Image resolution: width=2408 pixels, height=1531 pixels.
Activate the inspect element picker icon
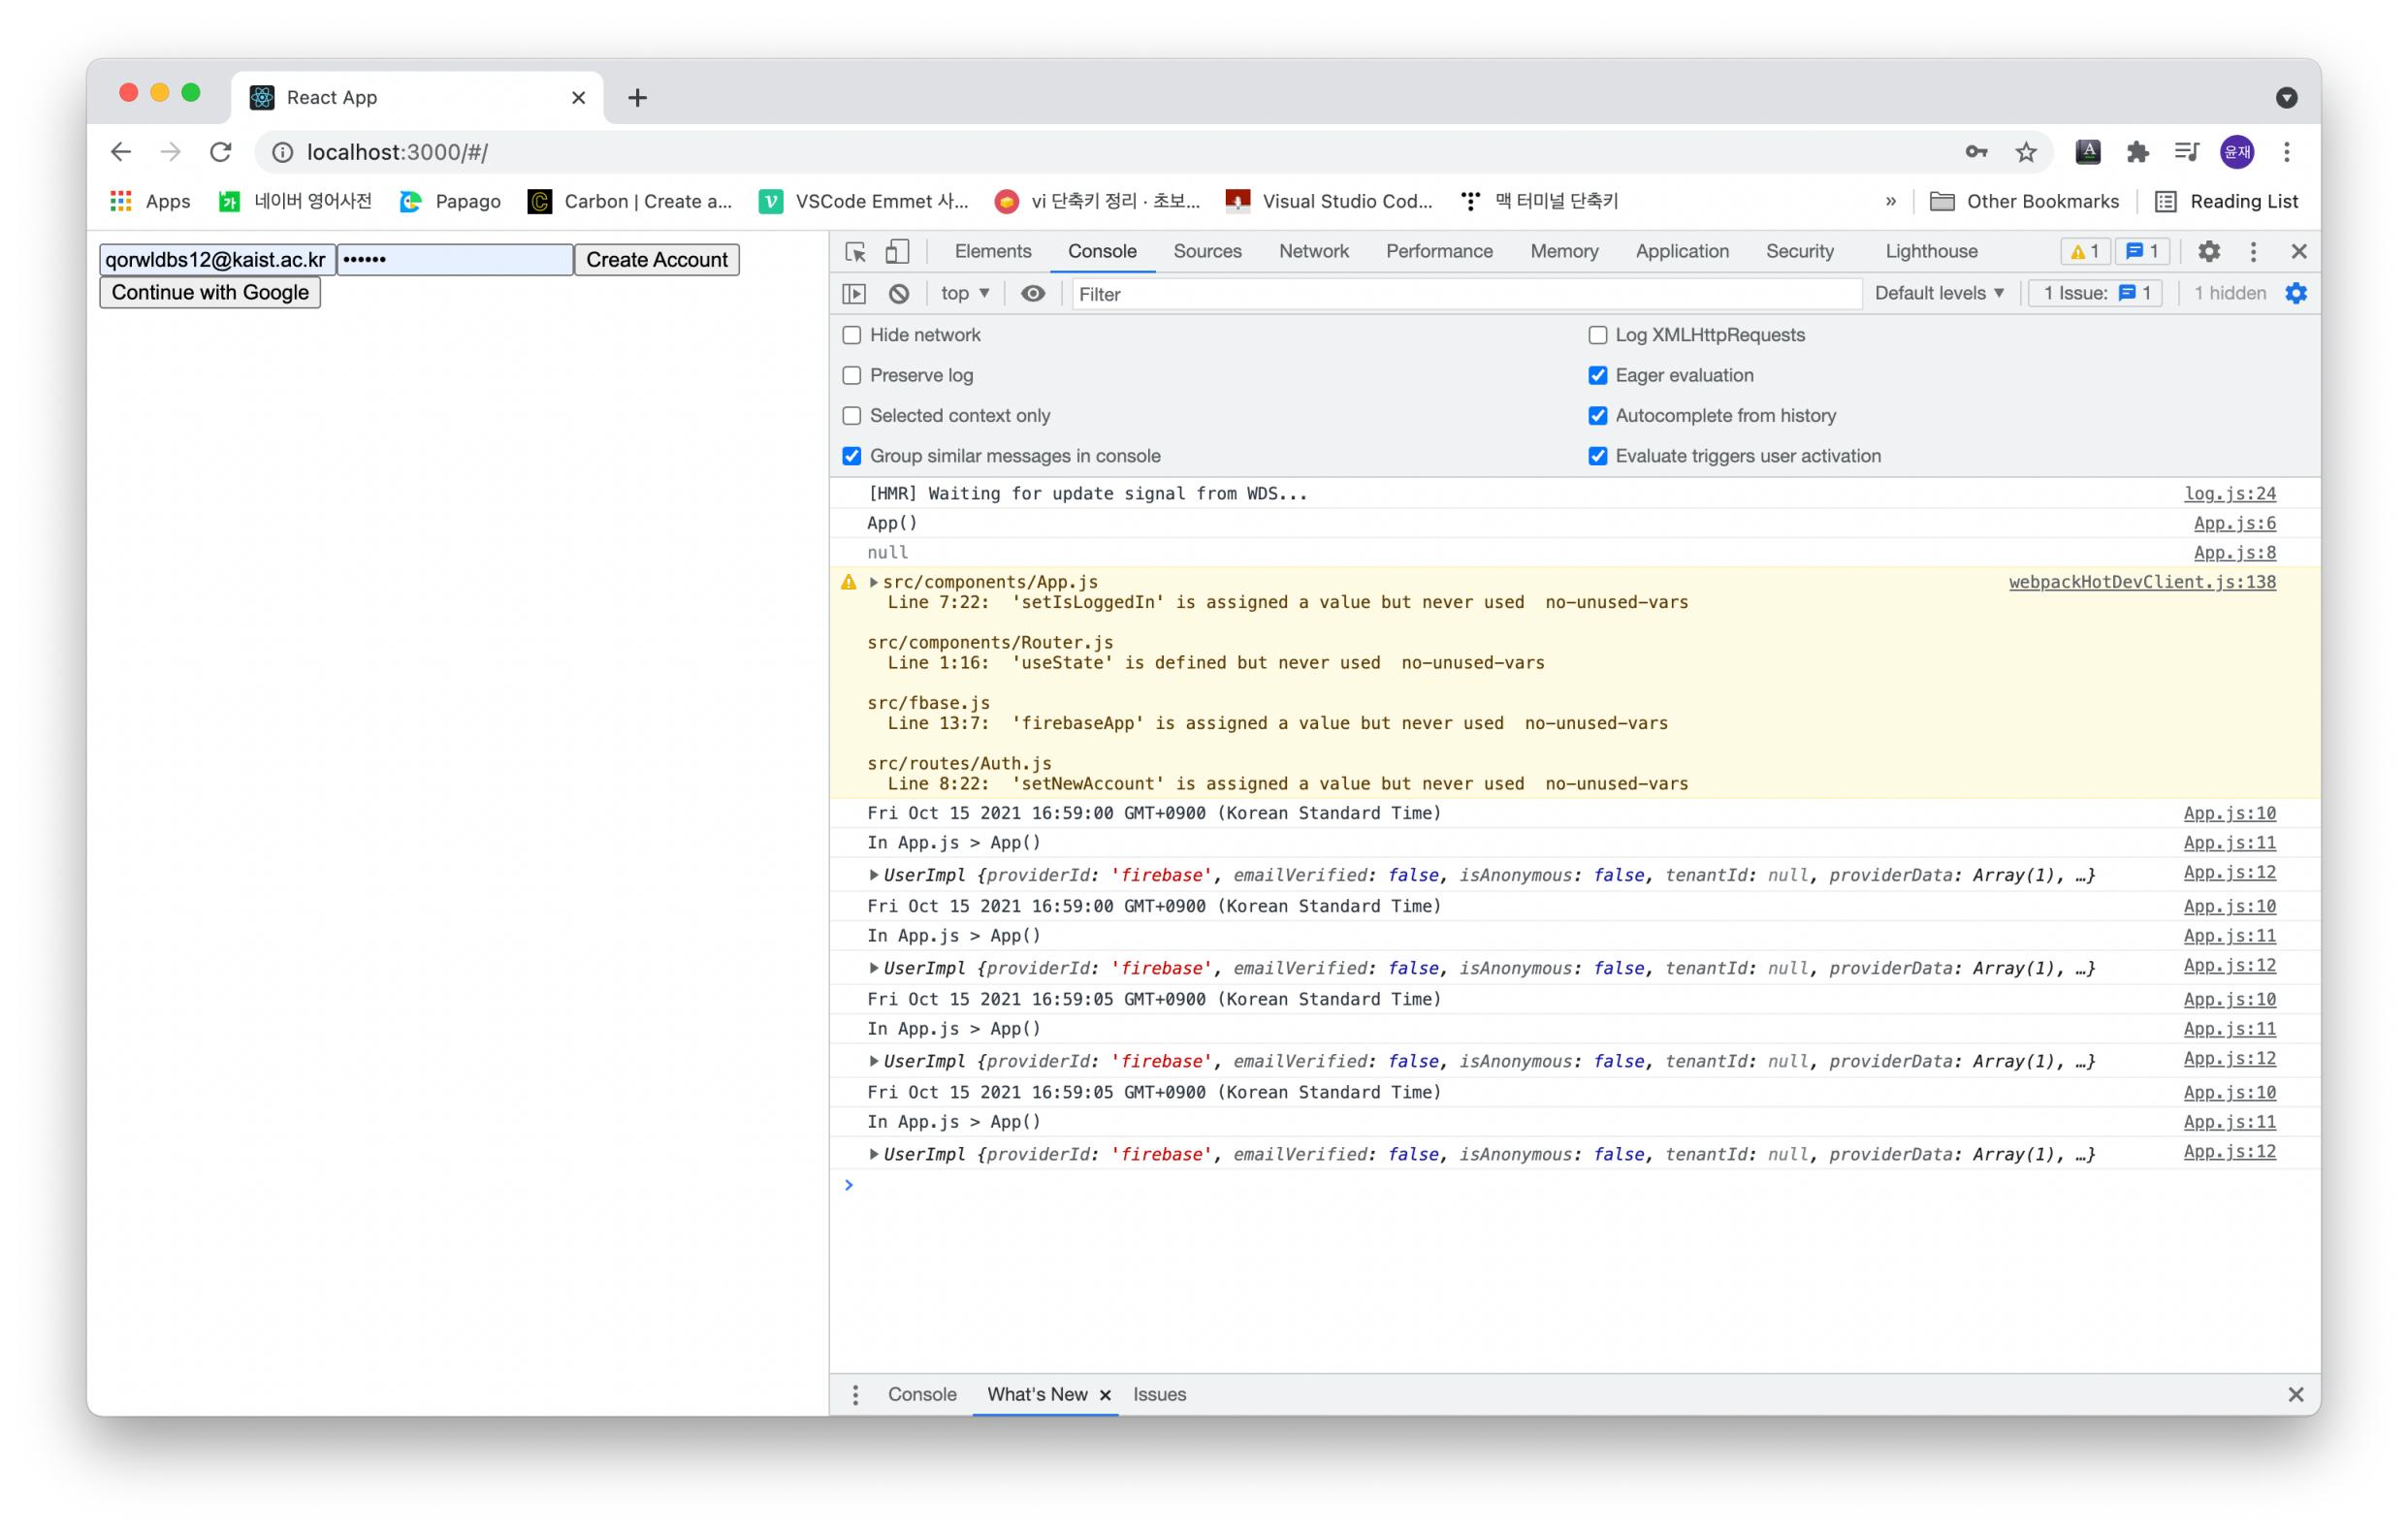point(855,252)
